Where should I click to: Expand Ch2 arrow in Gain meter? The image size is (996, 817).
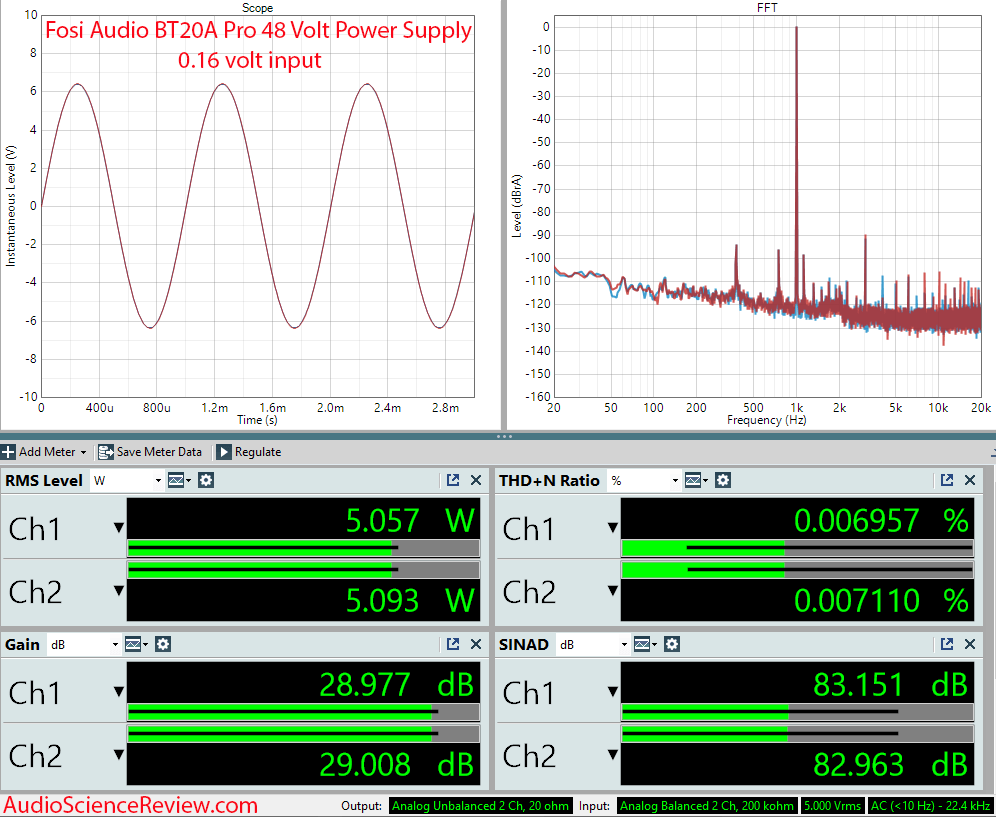point(119,754)
